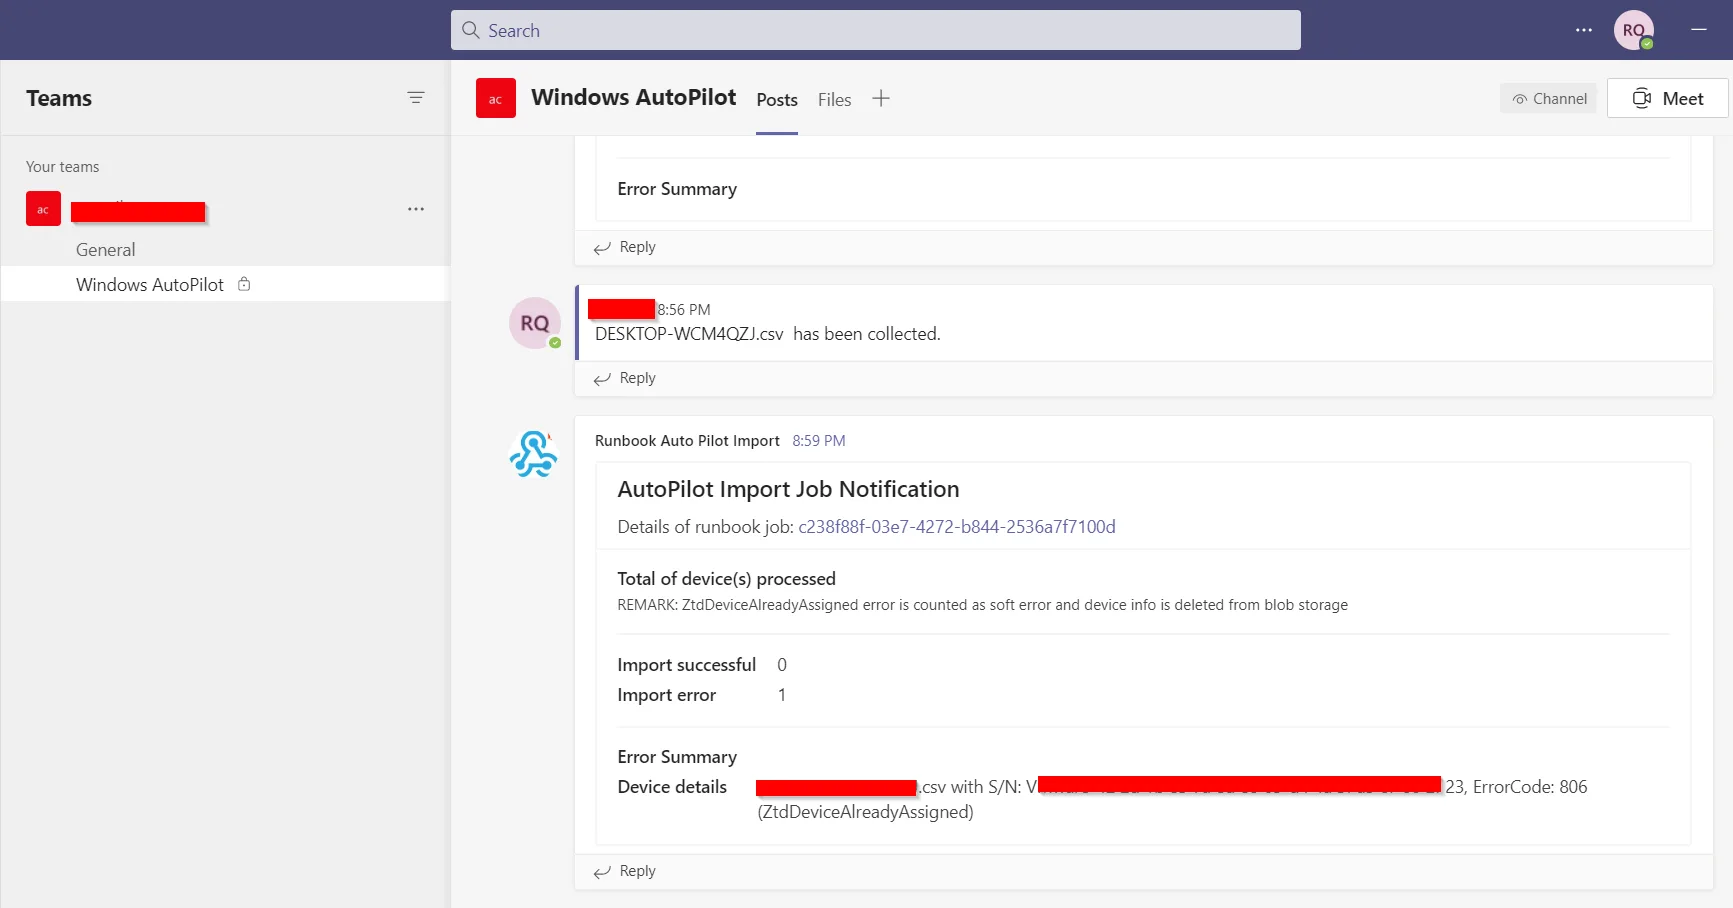Select the red 'ac' team avatar in sidebar

click(x=43, y=209)
